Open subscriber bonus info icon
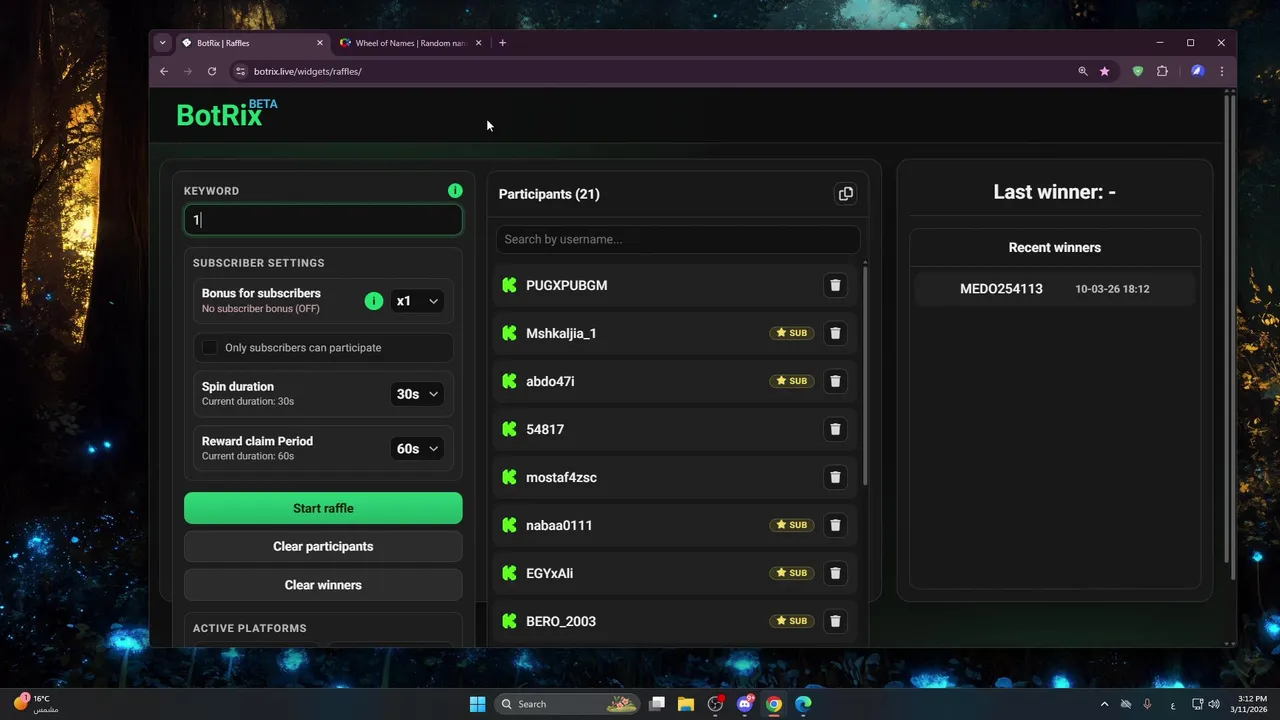Image resolution: width=1280 pixels, height=720 pixels. coord(374,301)
